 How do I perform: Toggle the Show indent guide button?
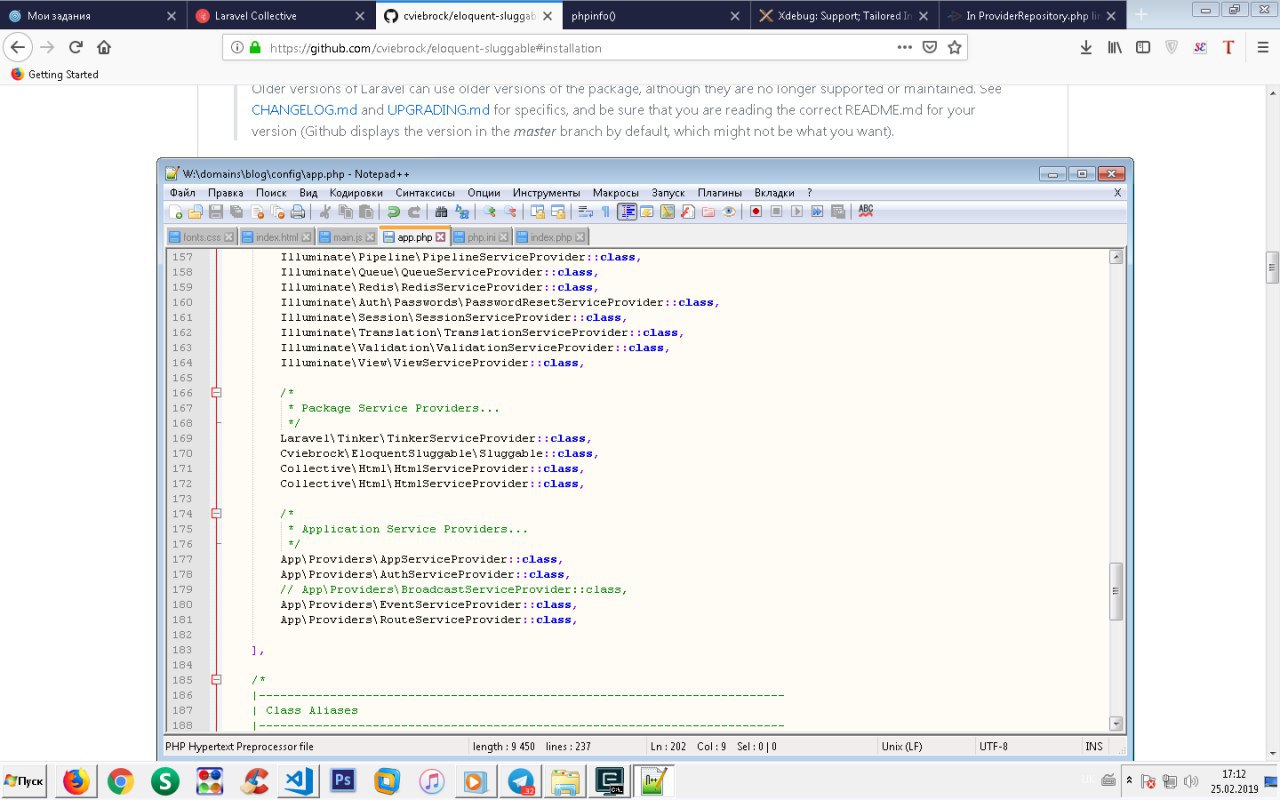click(x=626, y=211)
